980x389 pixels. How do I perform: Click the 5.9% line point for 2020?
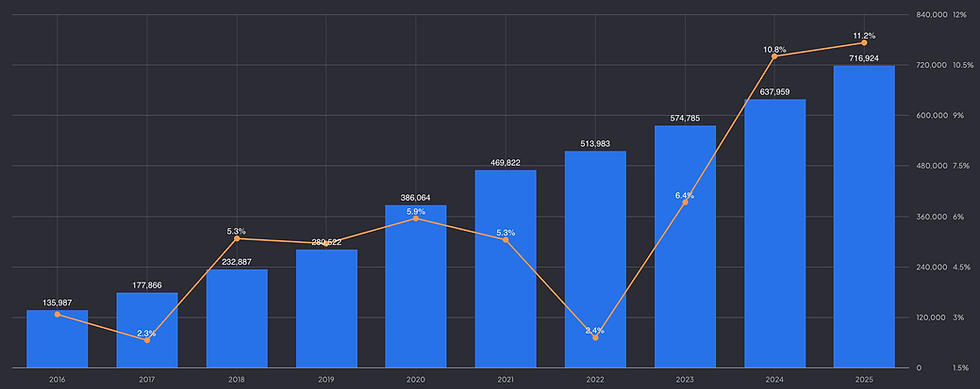(416, 218)
